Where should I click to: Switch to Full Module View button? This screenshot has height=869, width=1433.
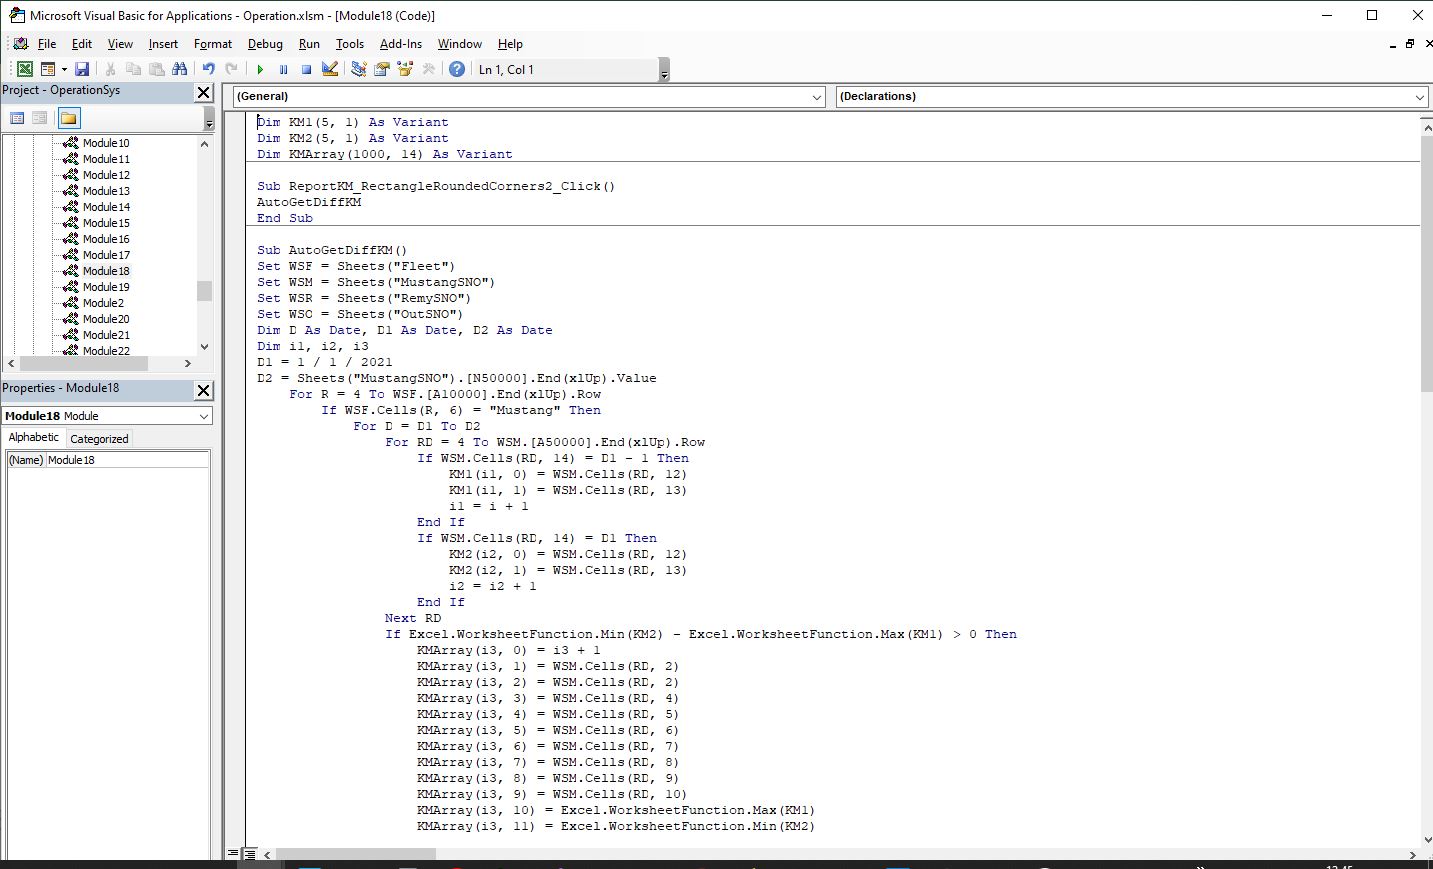point(250,854)
